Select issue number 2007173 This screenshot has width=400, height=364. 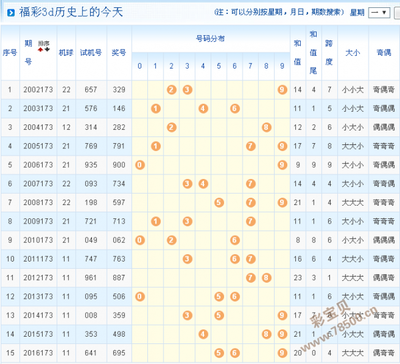38,184
